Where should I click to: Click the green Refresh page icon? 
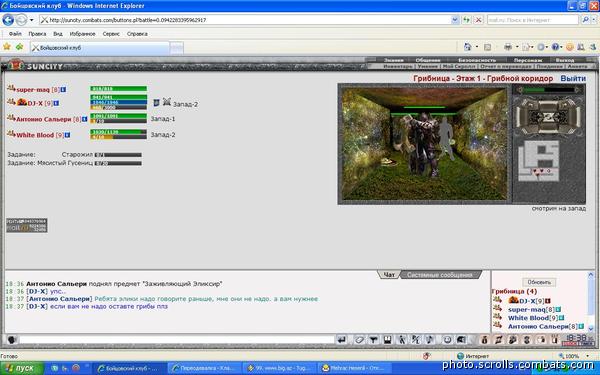click(x=466, y=20)
